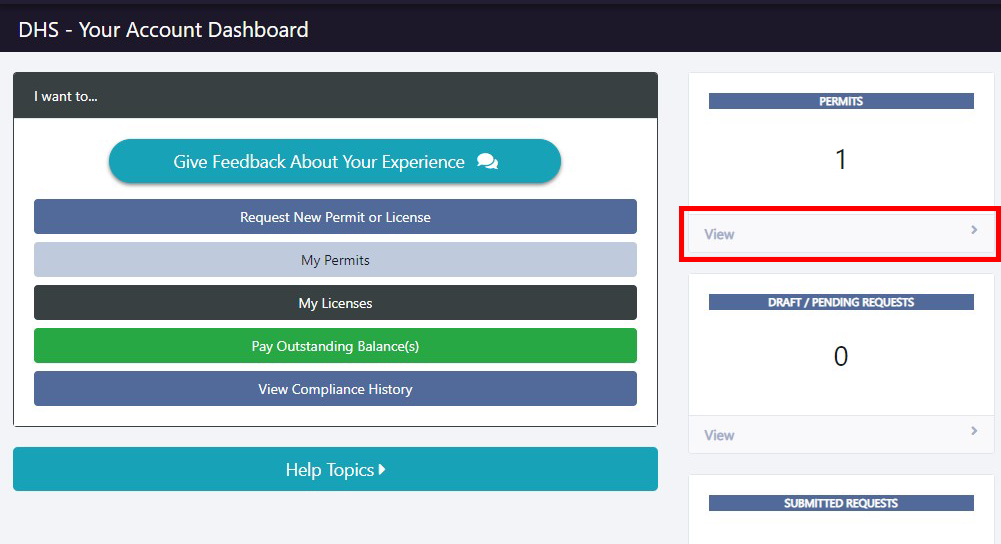The height and width of the screenshot is (544, 1001).
Task: Click the DRAFT / PENDING REQUESTS header
Action: coord(841,302)
